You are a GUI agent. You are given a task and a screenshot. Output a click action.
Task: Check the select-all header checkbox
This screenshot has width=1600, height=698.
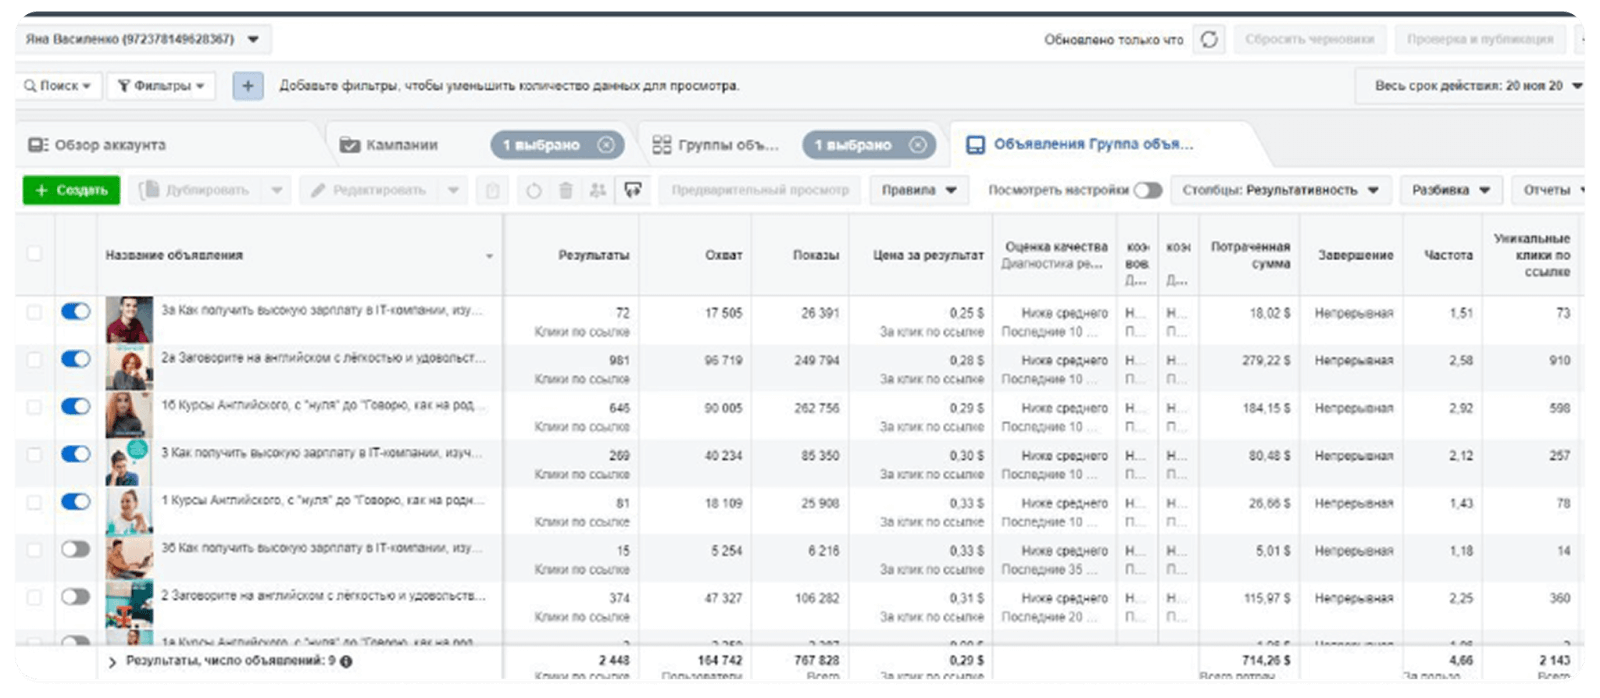pos(34,254)
